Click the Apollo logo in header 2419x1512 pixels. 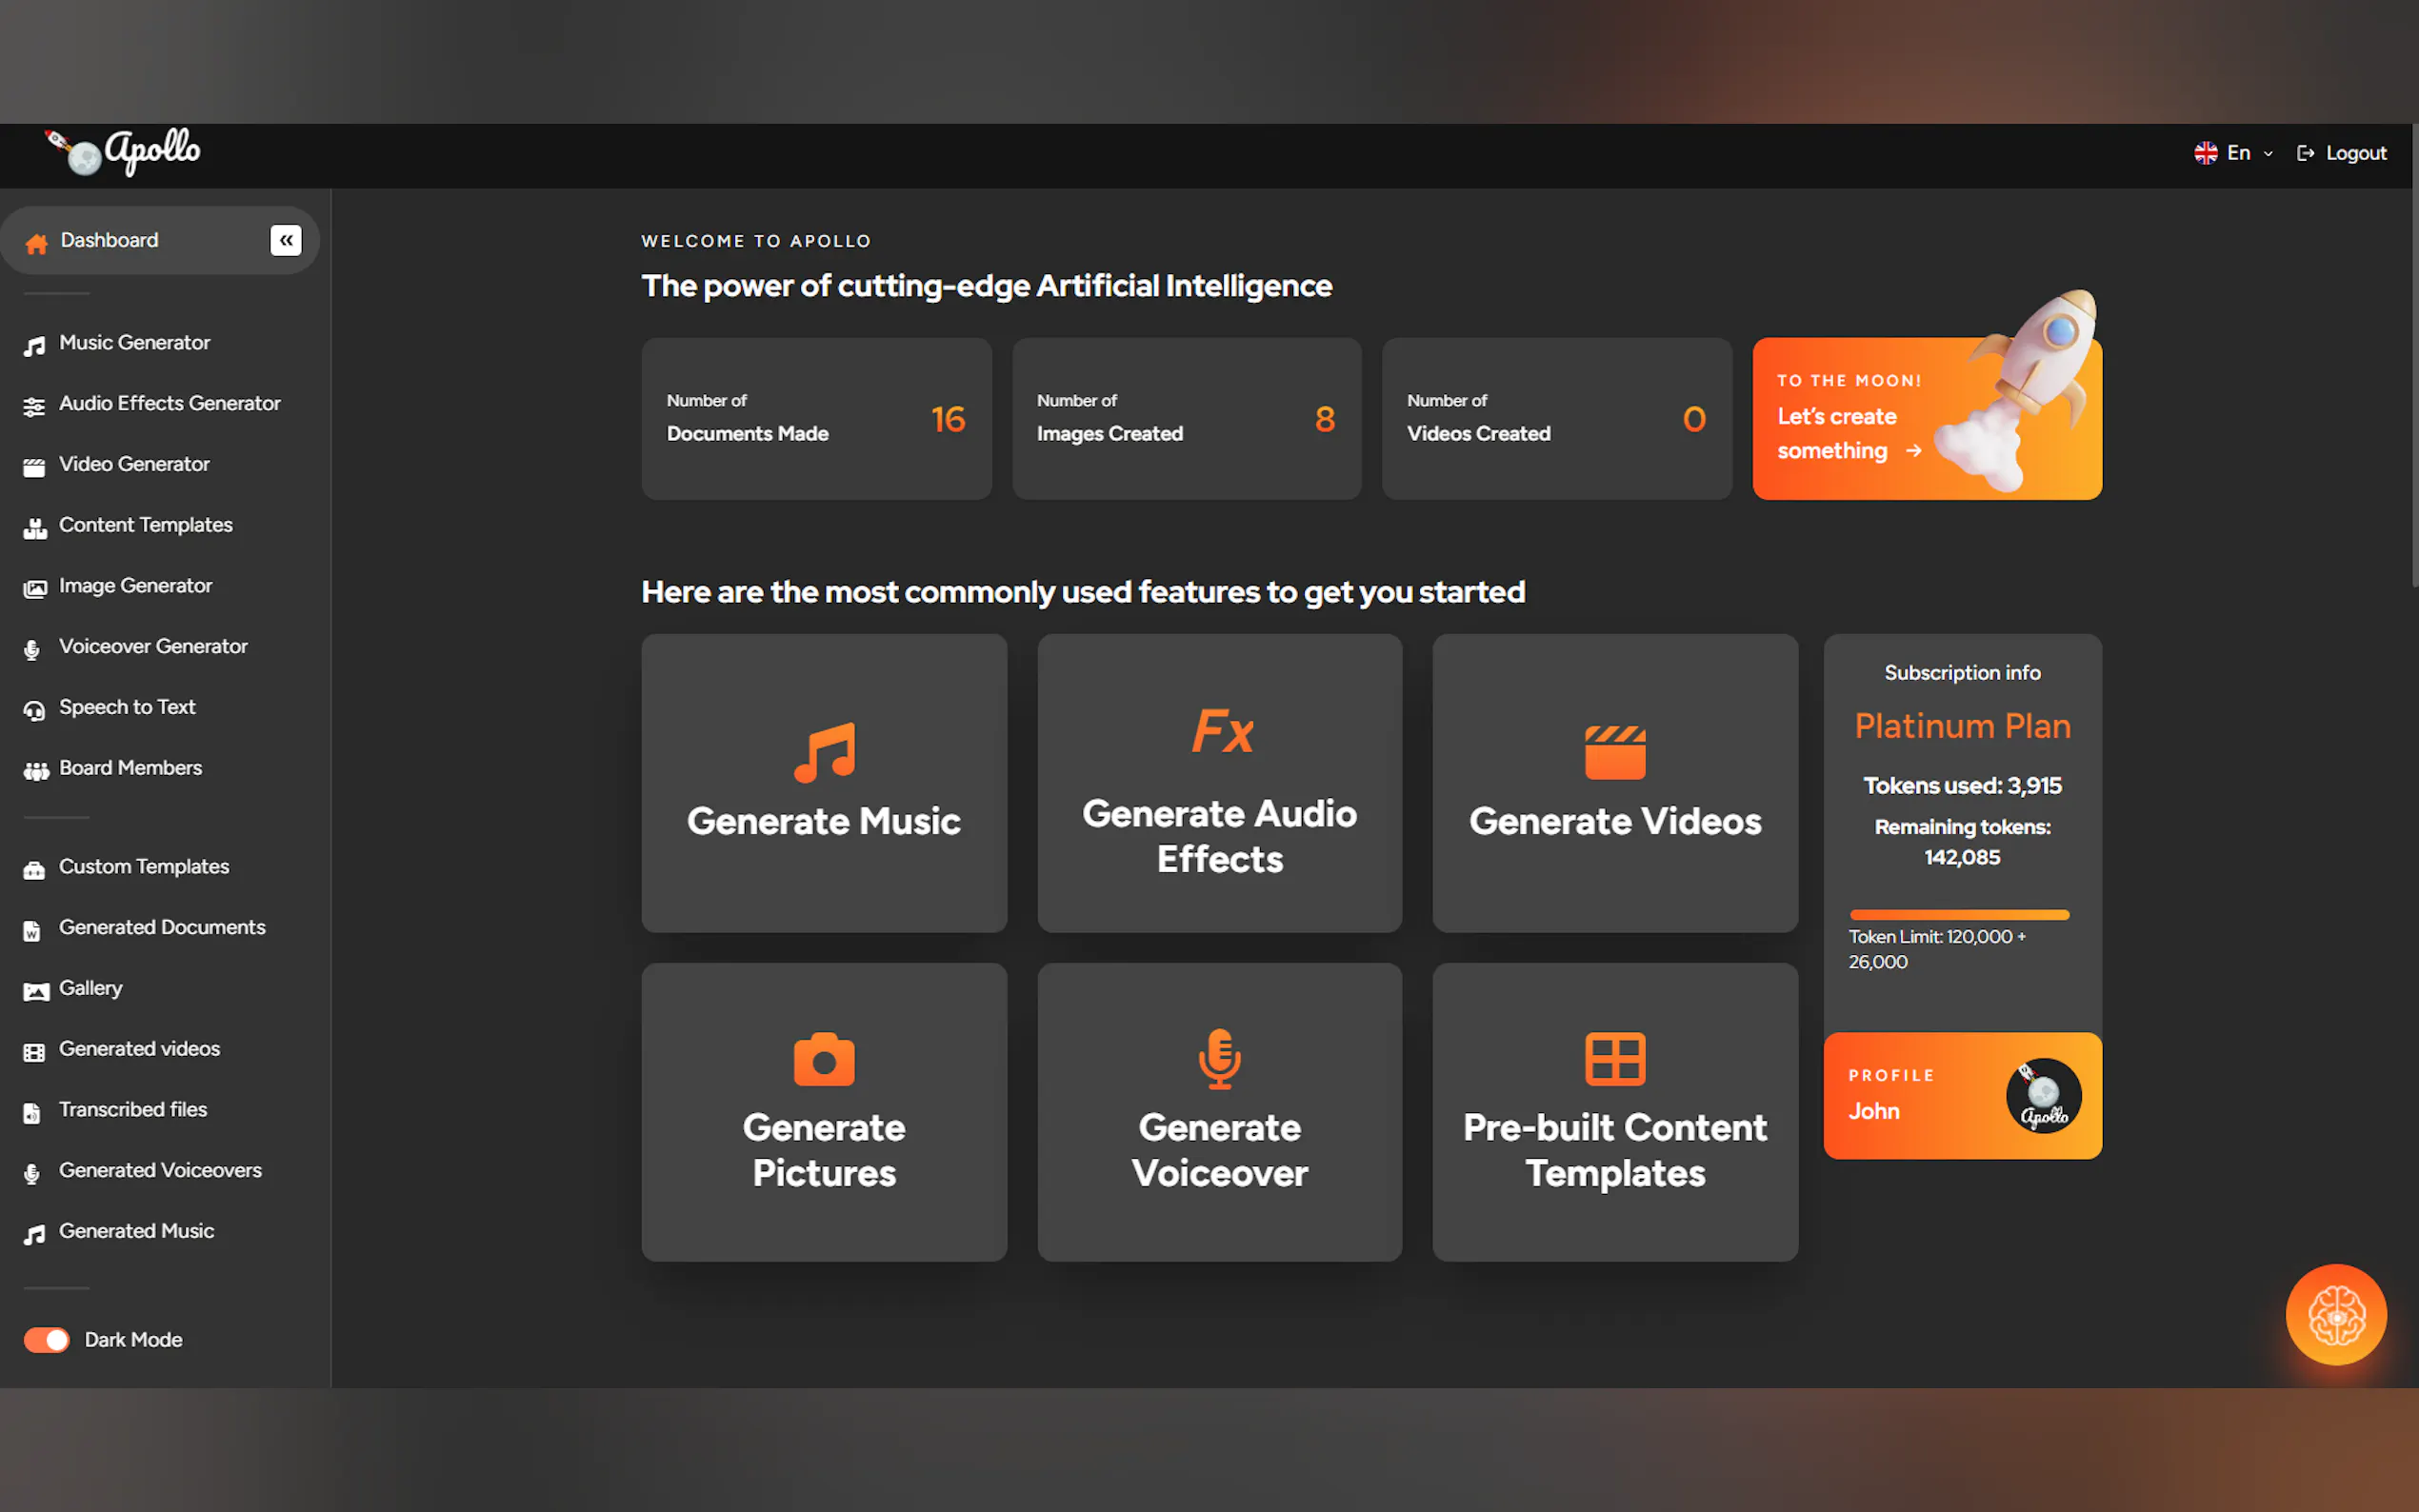[124, 153]
